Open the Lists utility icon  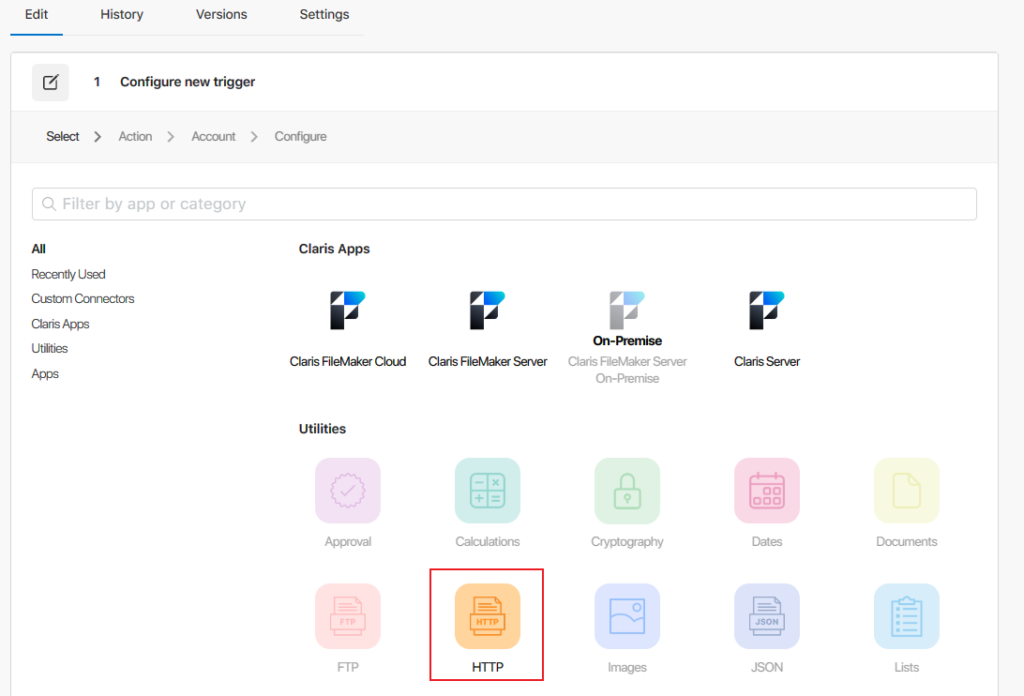coord(906,616)
